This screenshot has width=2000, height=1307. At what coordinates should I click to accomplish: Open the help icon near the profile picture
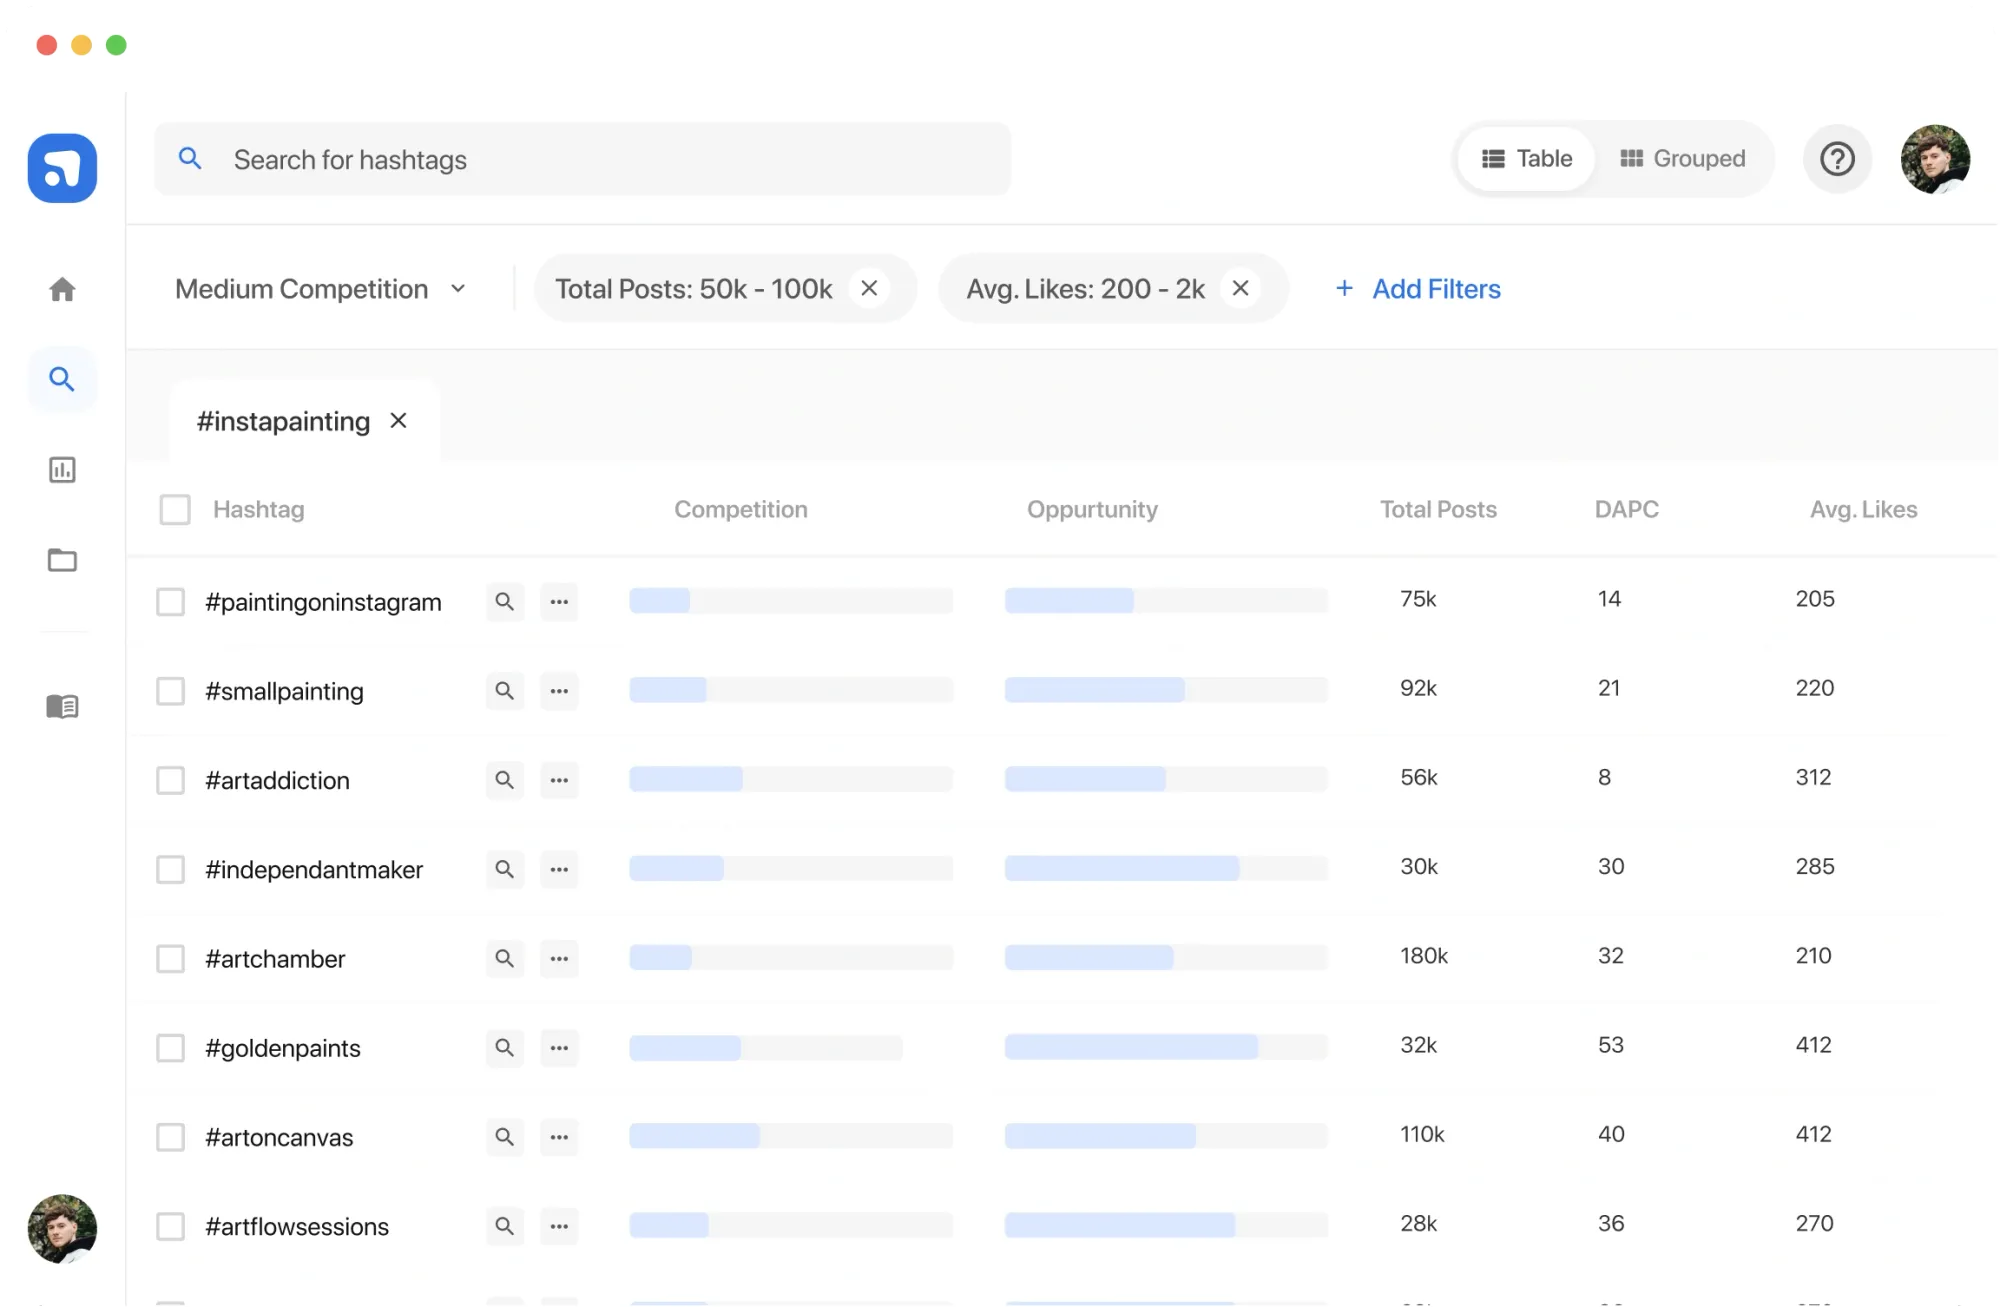1837,159
